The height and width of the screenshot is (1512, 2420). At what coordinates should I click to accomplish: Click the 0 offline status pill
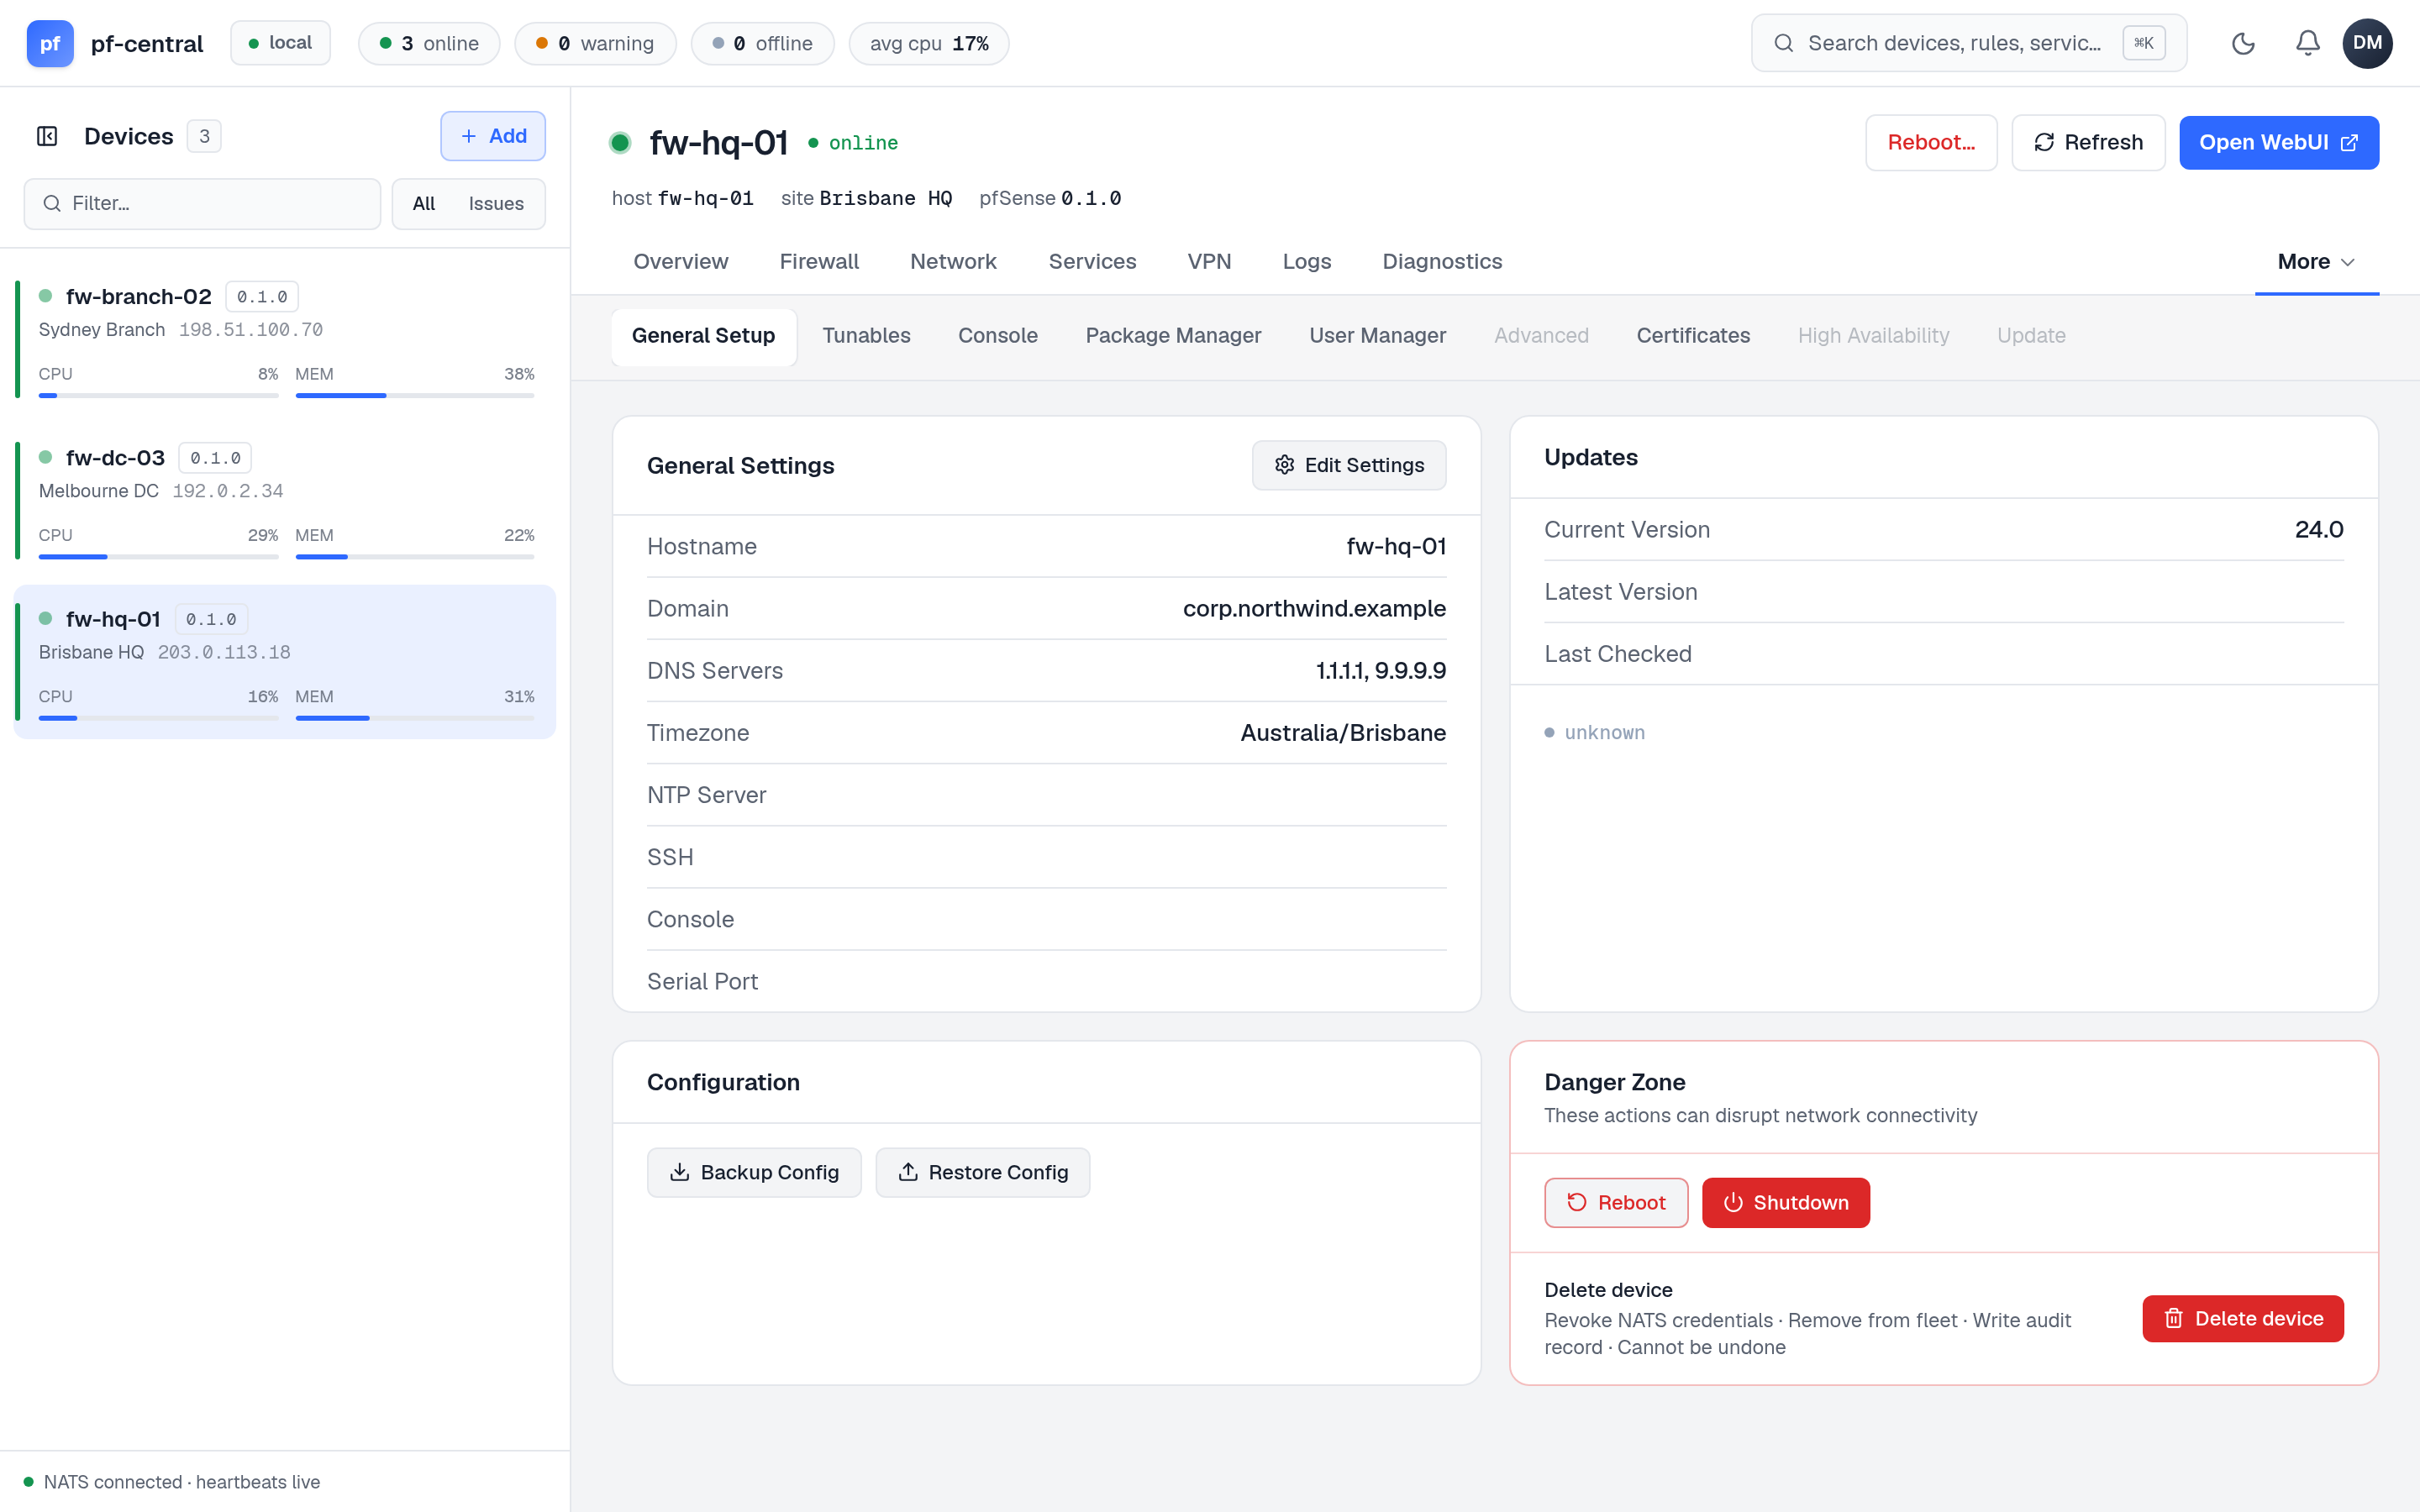coord(762,43)
